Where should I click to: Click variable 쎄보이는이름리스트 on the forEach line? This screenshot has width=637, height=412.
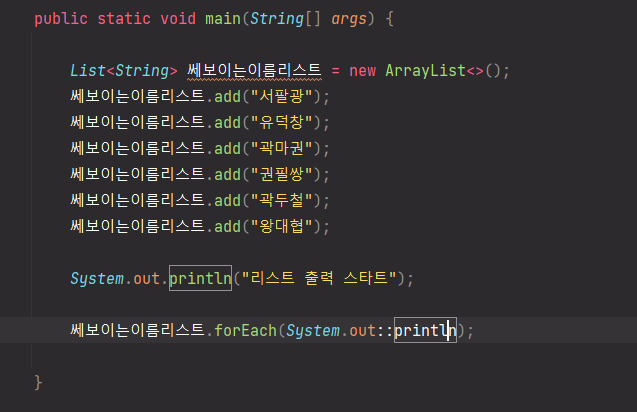point(137,330)
